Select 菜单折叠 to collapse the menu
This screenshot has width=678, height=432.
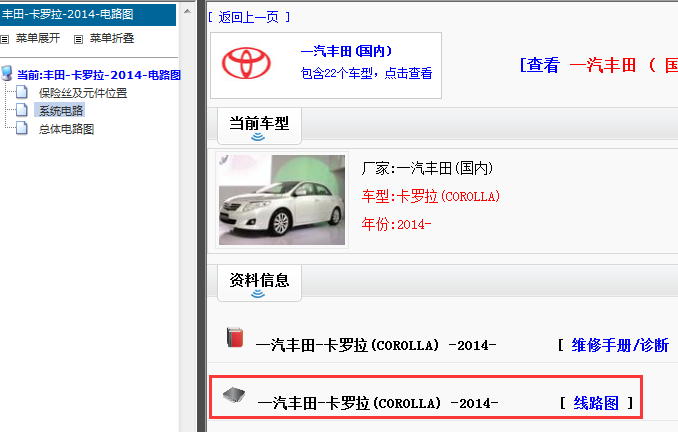coord(112,38)
